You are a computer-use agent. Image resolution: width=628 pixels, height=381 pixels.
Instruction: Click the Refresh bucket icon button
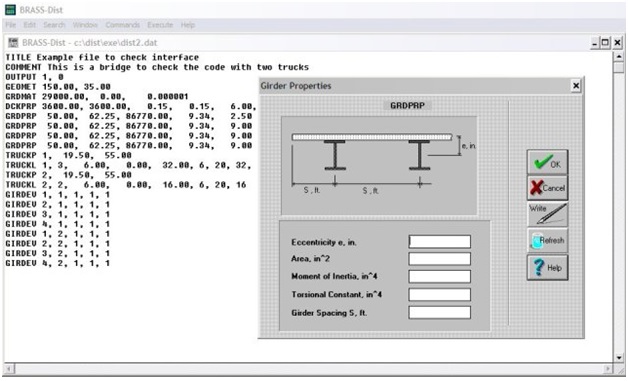(x=547, y=240)
